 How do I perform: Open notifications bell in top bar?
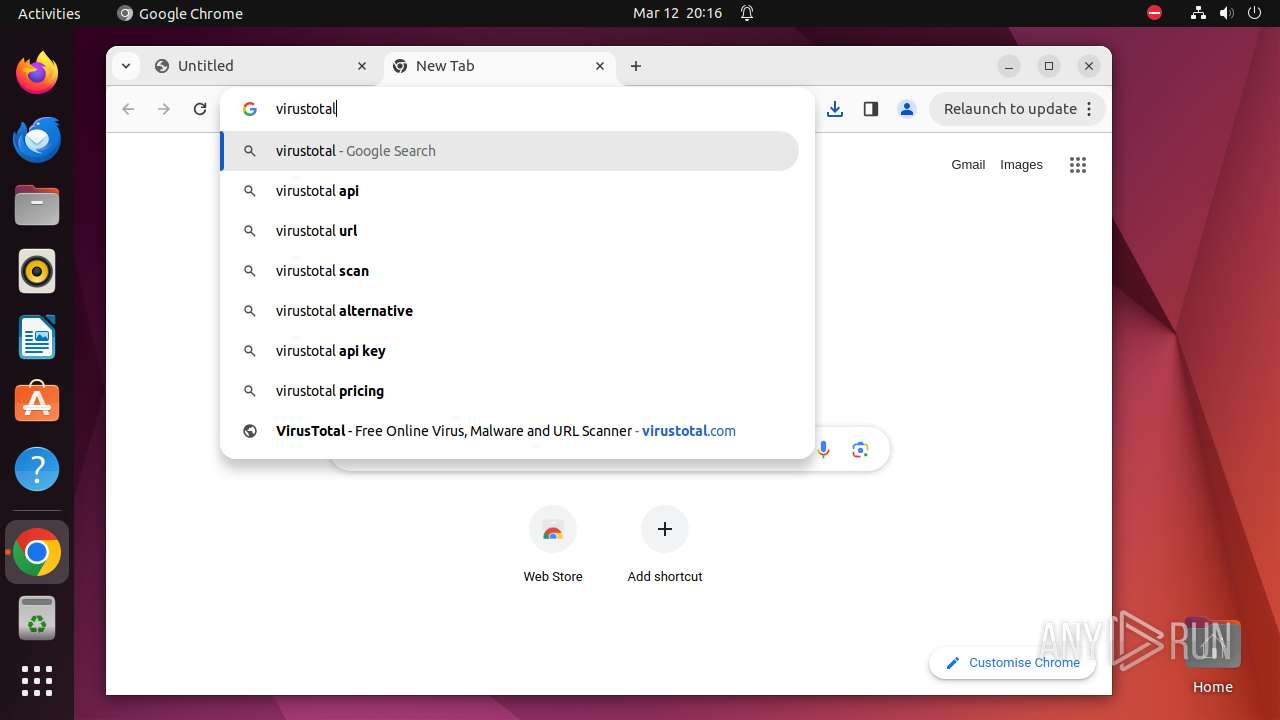tap(747, 13)
